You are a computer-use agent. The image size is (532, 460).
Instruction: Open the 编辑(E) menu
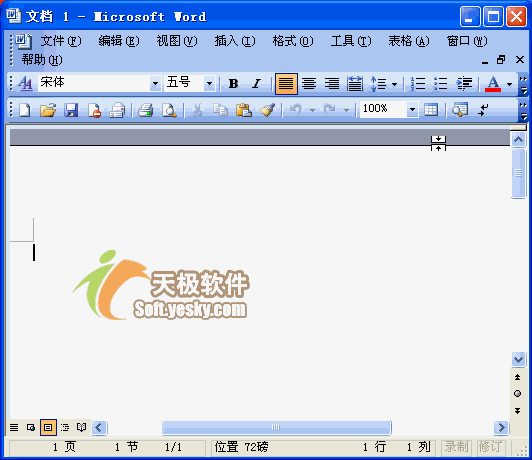pyautogui.click(x=119, y=41)
